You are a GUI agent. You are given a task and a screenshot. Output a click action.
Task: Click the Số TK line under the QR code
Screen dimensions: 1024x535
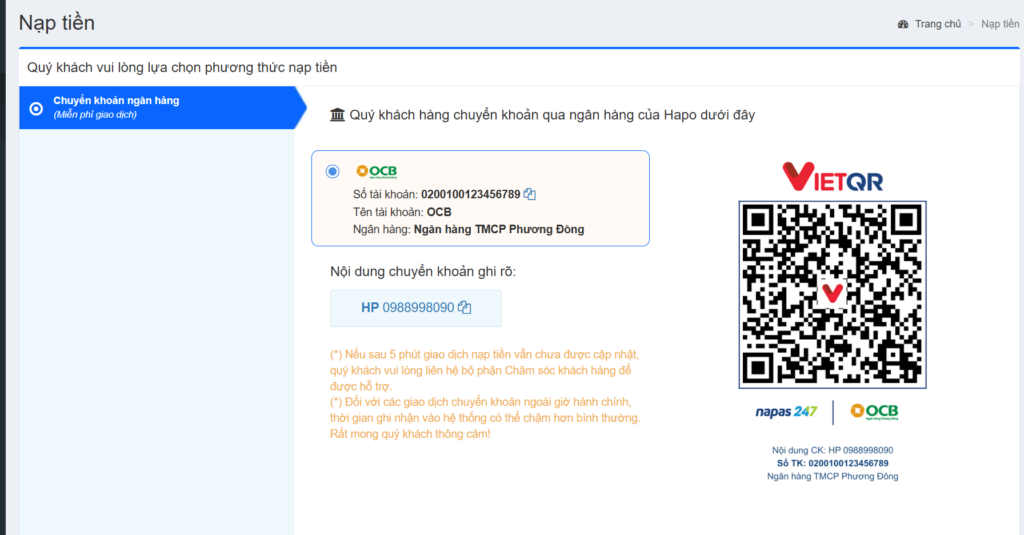click(x=832, y=463)
